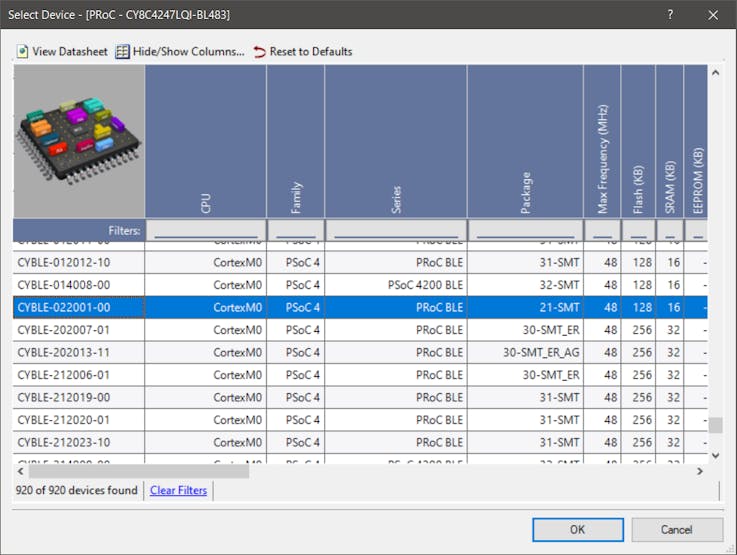This screenshot has height=555, width=737.
Task: Open the Package filter field
Action: [x=525, y=231]
